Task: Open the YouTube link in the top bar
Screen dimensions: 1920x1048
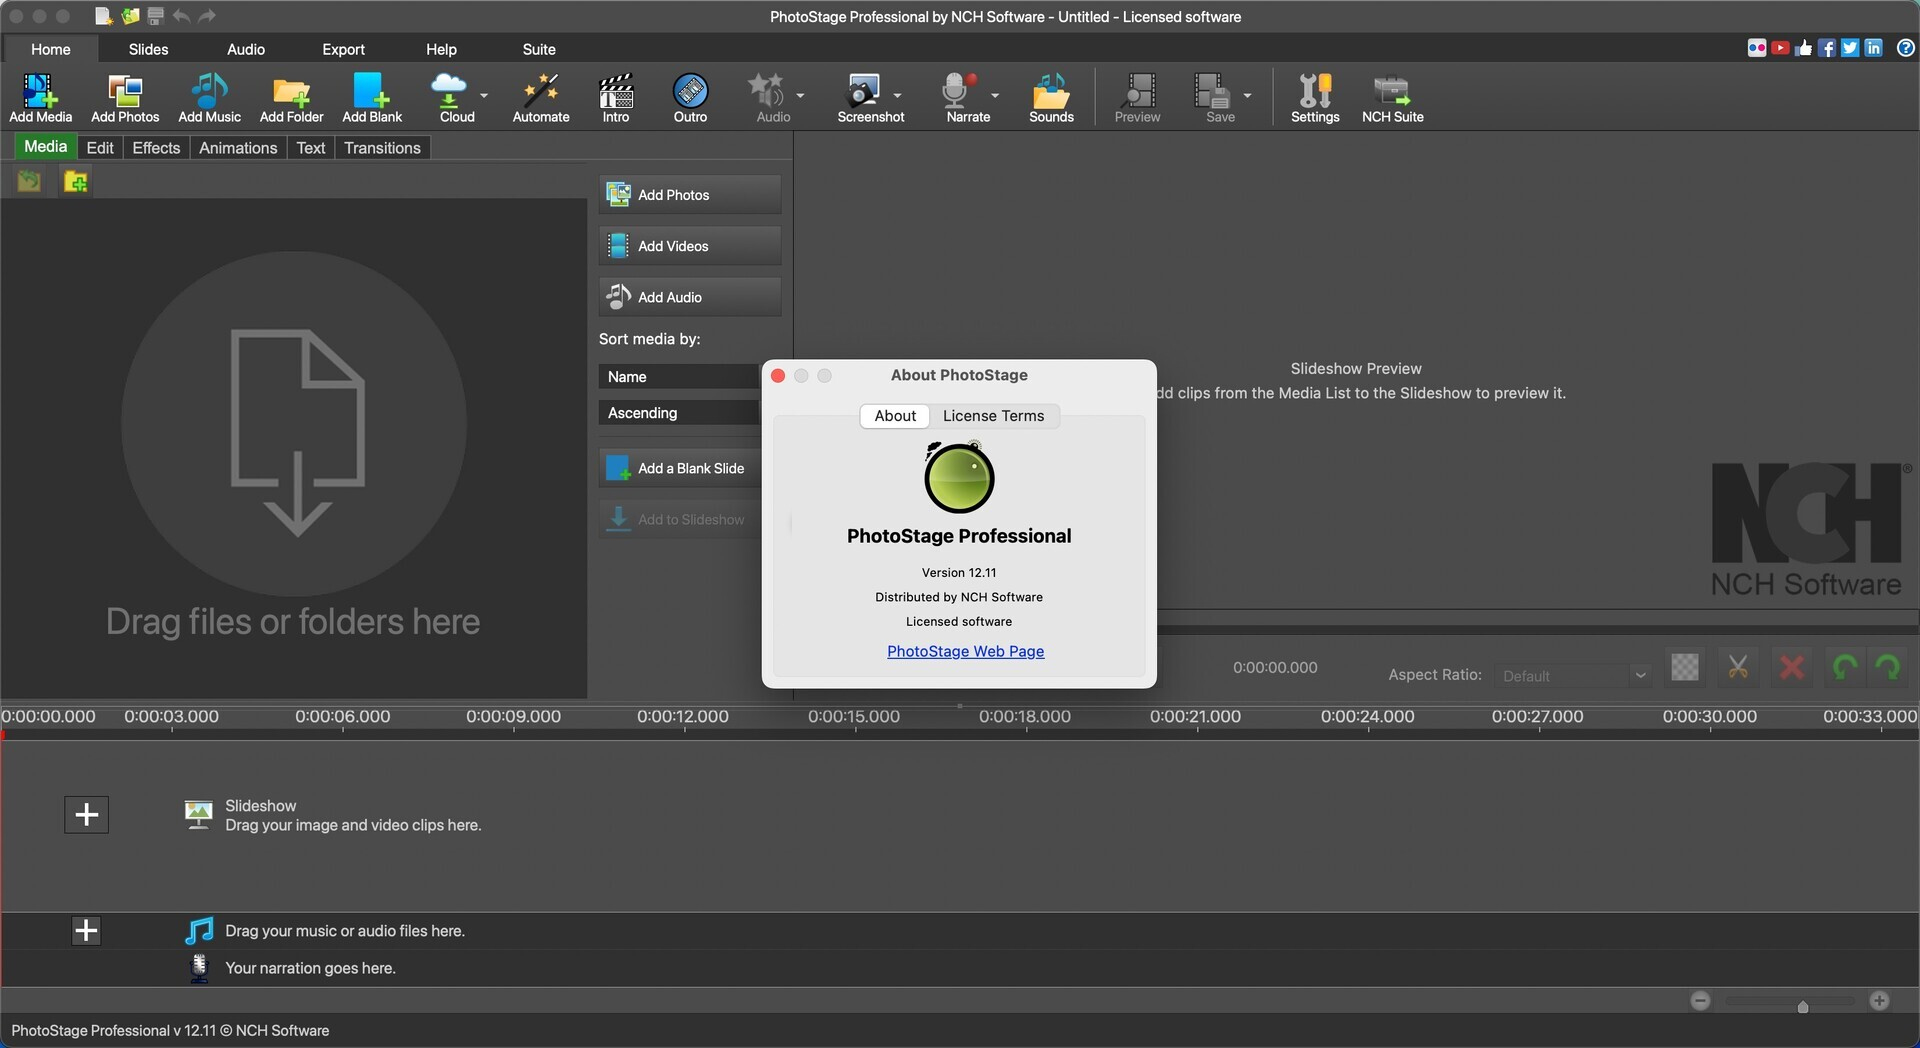Action: [1781, 47]
